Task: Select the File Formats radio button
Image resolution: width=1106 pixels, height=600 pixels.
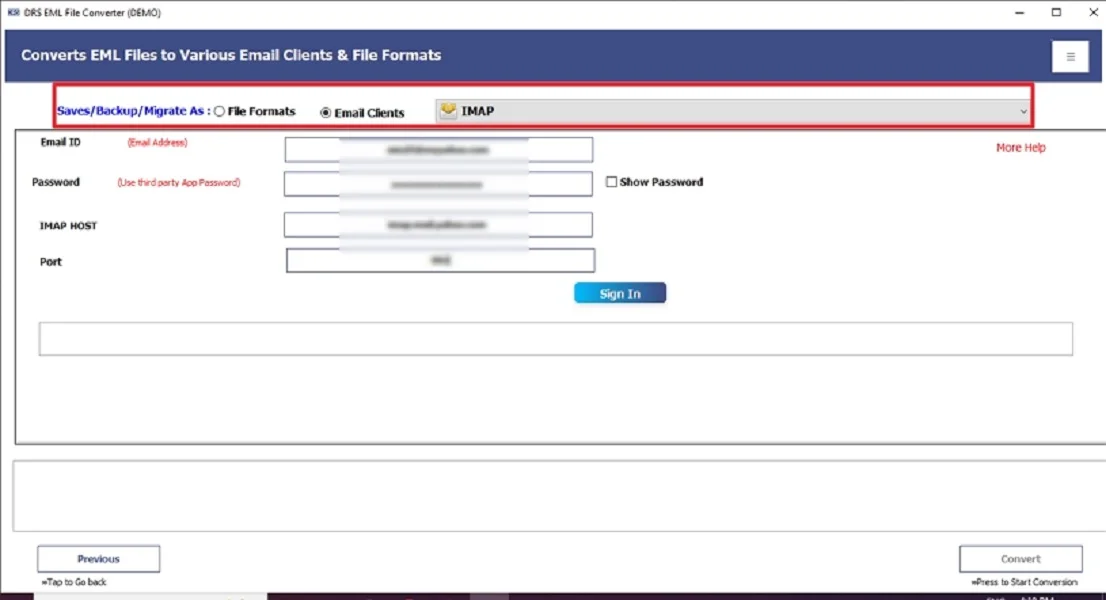Action: (x=219, y=111)
